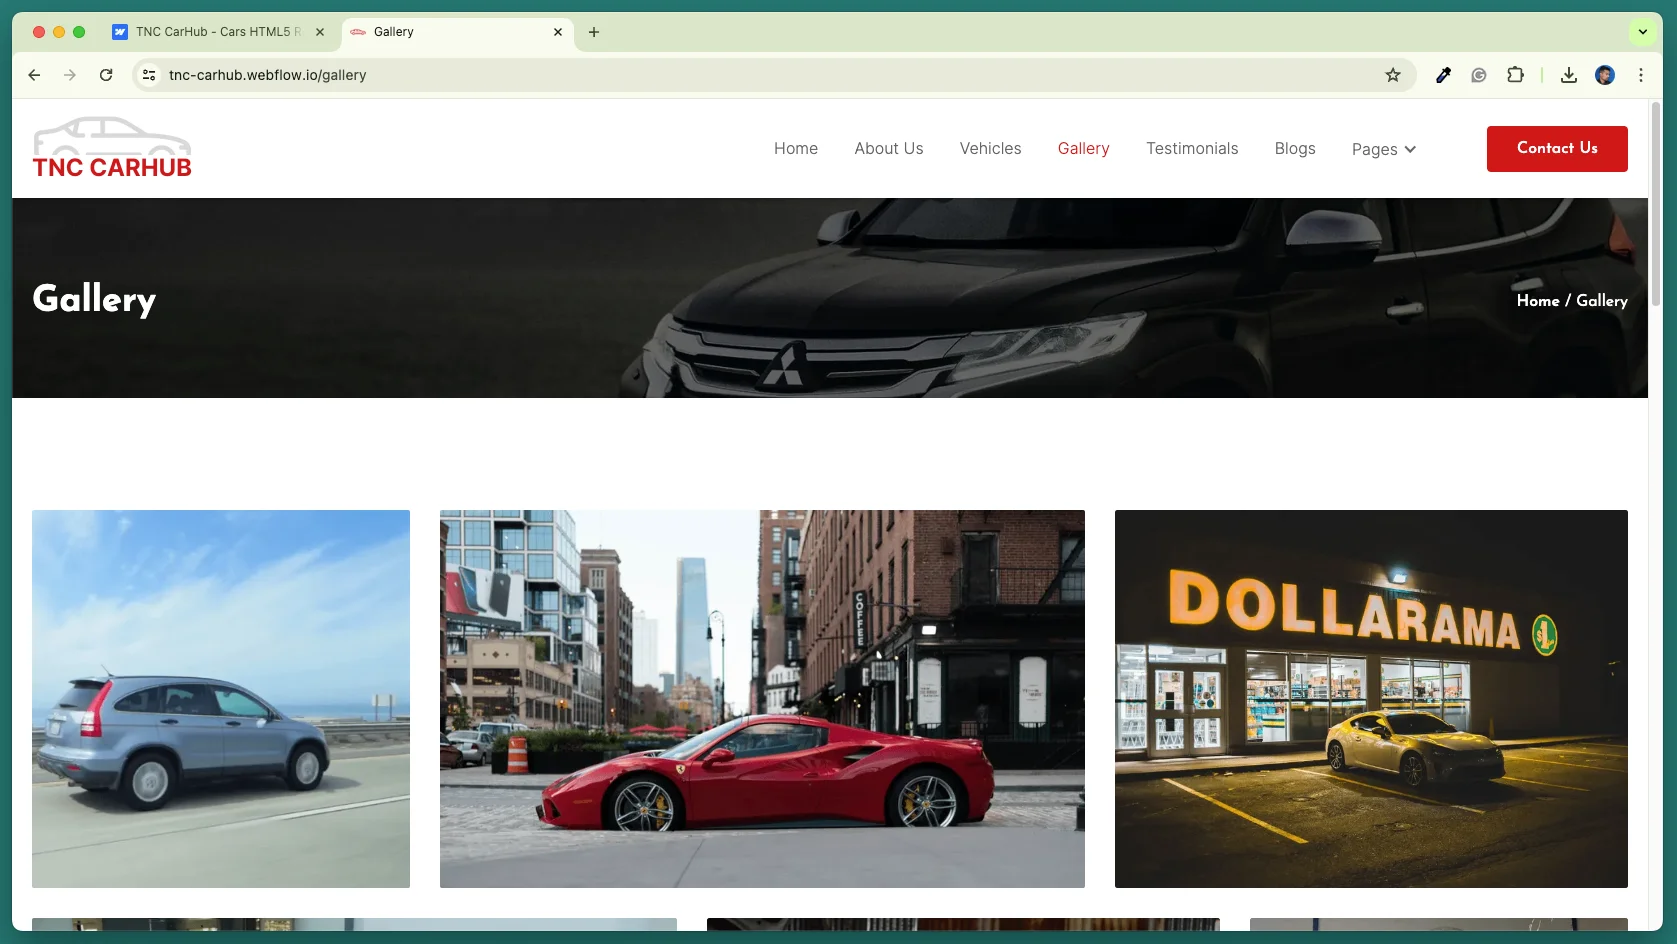Open the Downloads icon in toolbar
Viewport: 1677px width, 944px height.
coord(1569,75)
